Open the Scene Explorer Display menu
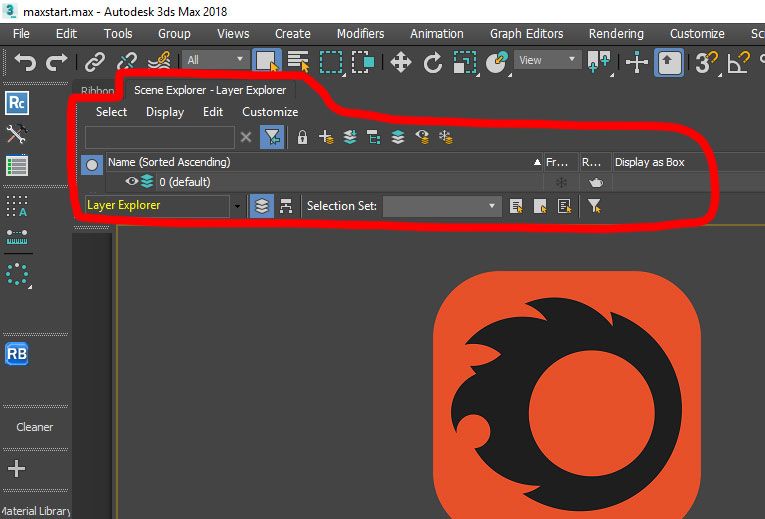Image resolution: width=765 pixels, height=519 pixels. [x=165, y=112]
